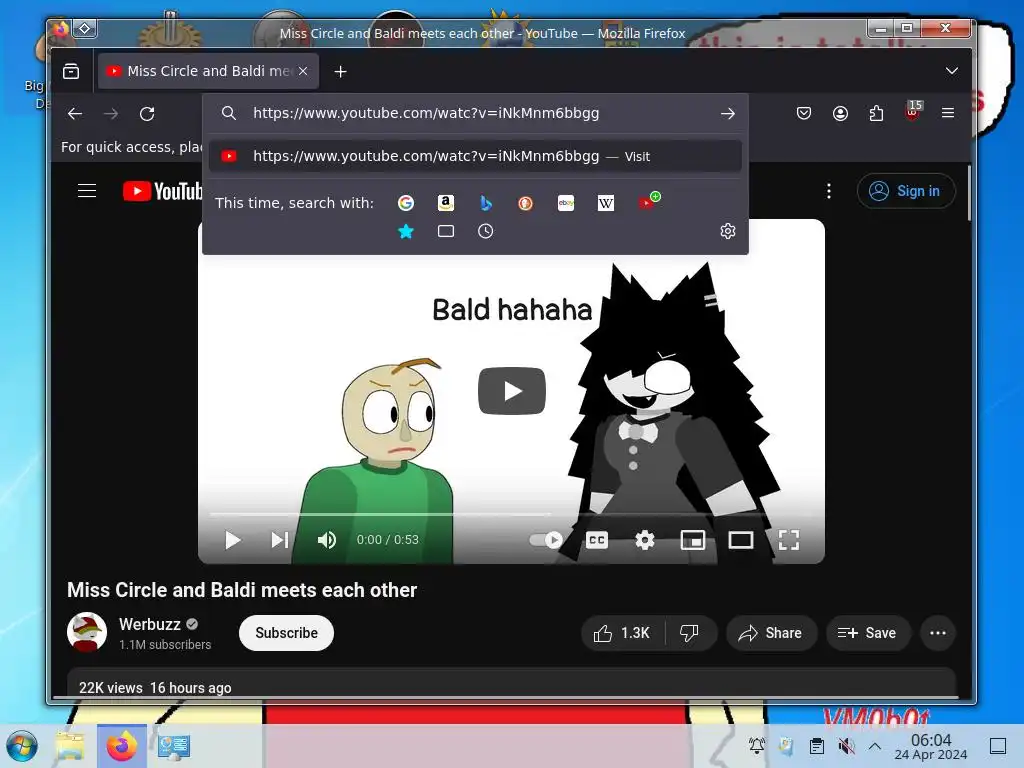Open the control panel taskbar icon
This screenshot has width=1024, height=768.
pyautogui.click(x=174, y=746)
